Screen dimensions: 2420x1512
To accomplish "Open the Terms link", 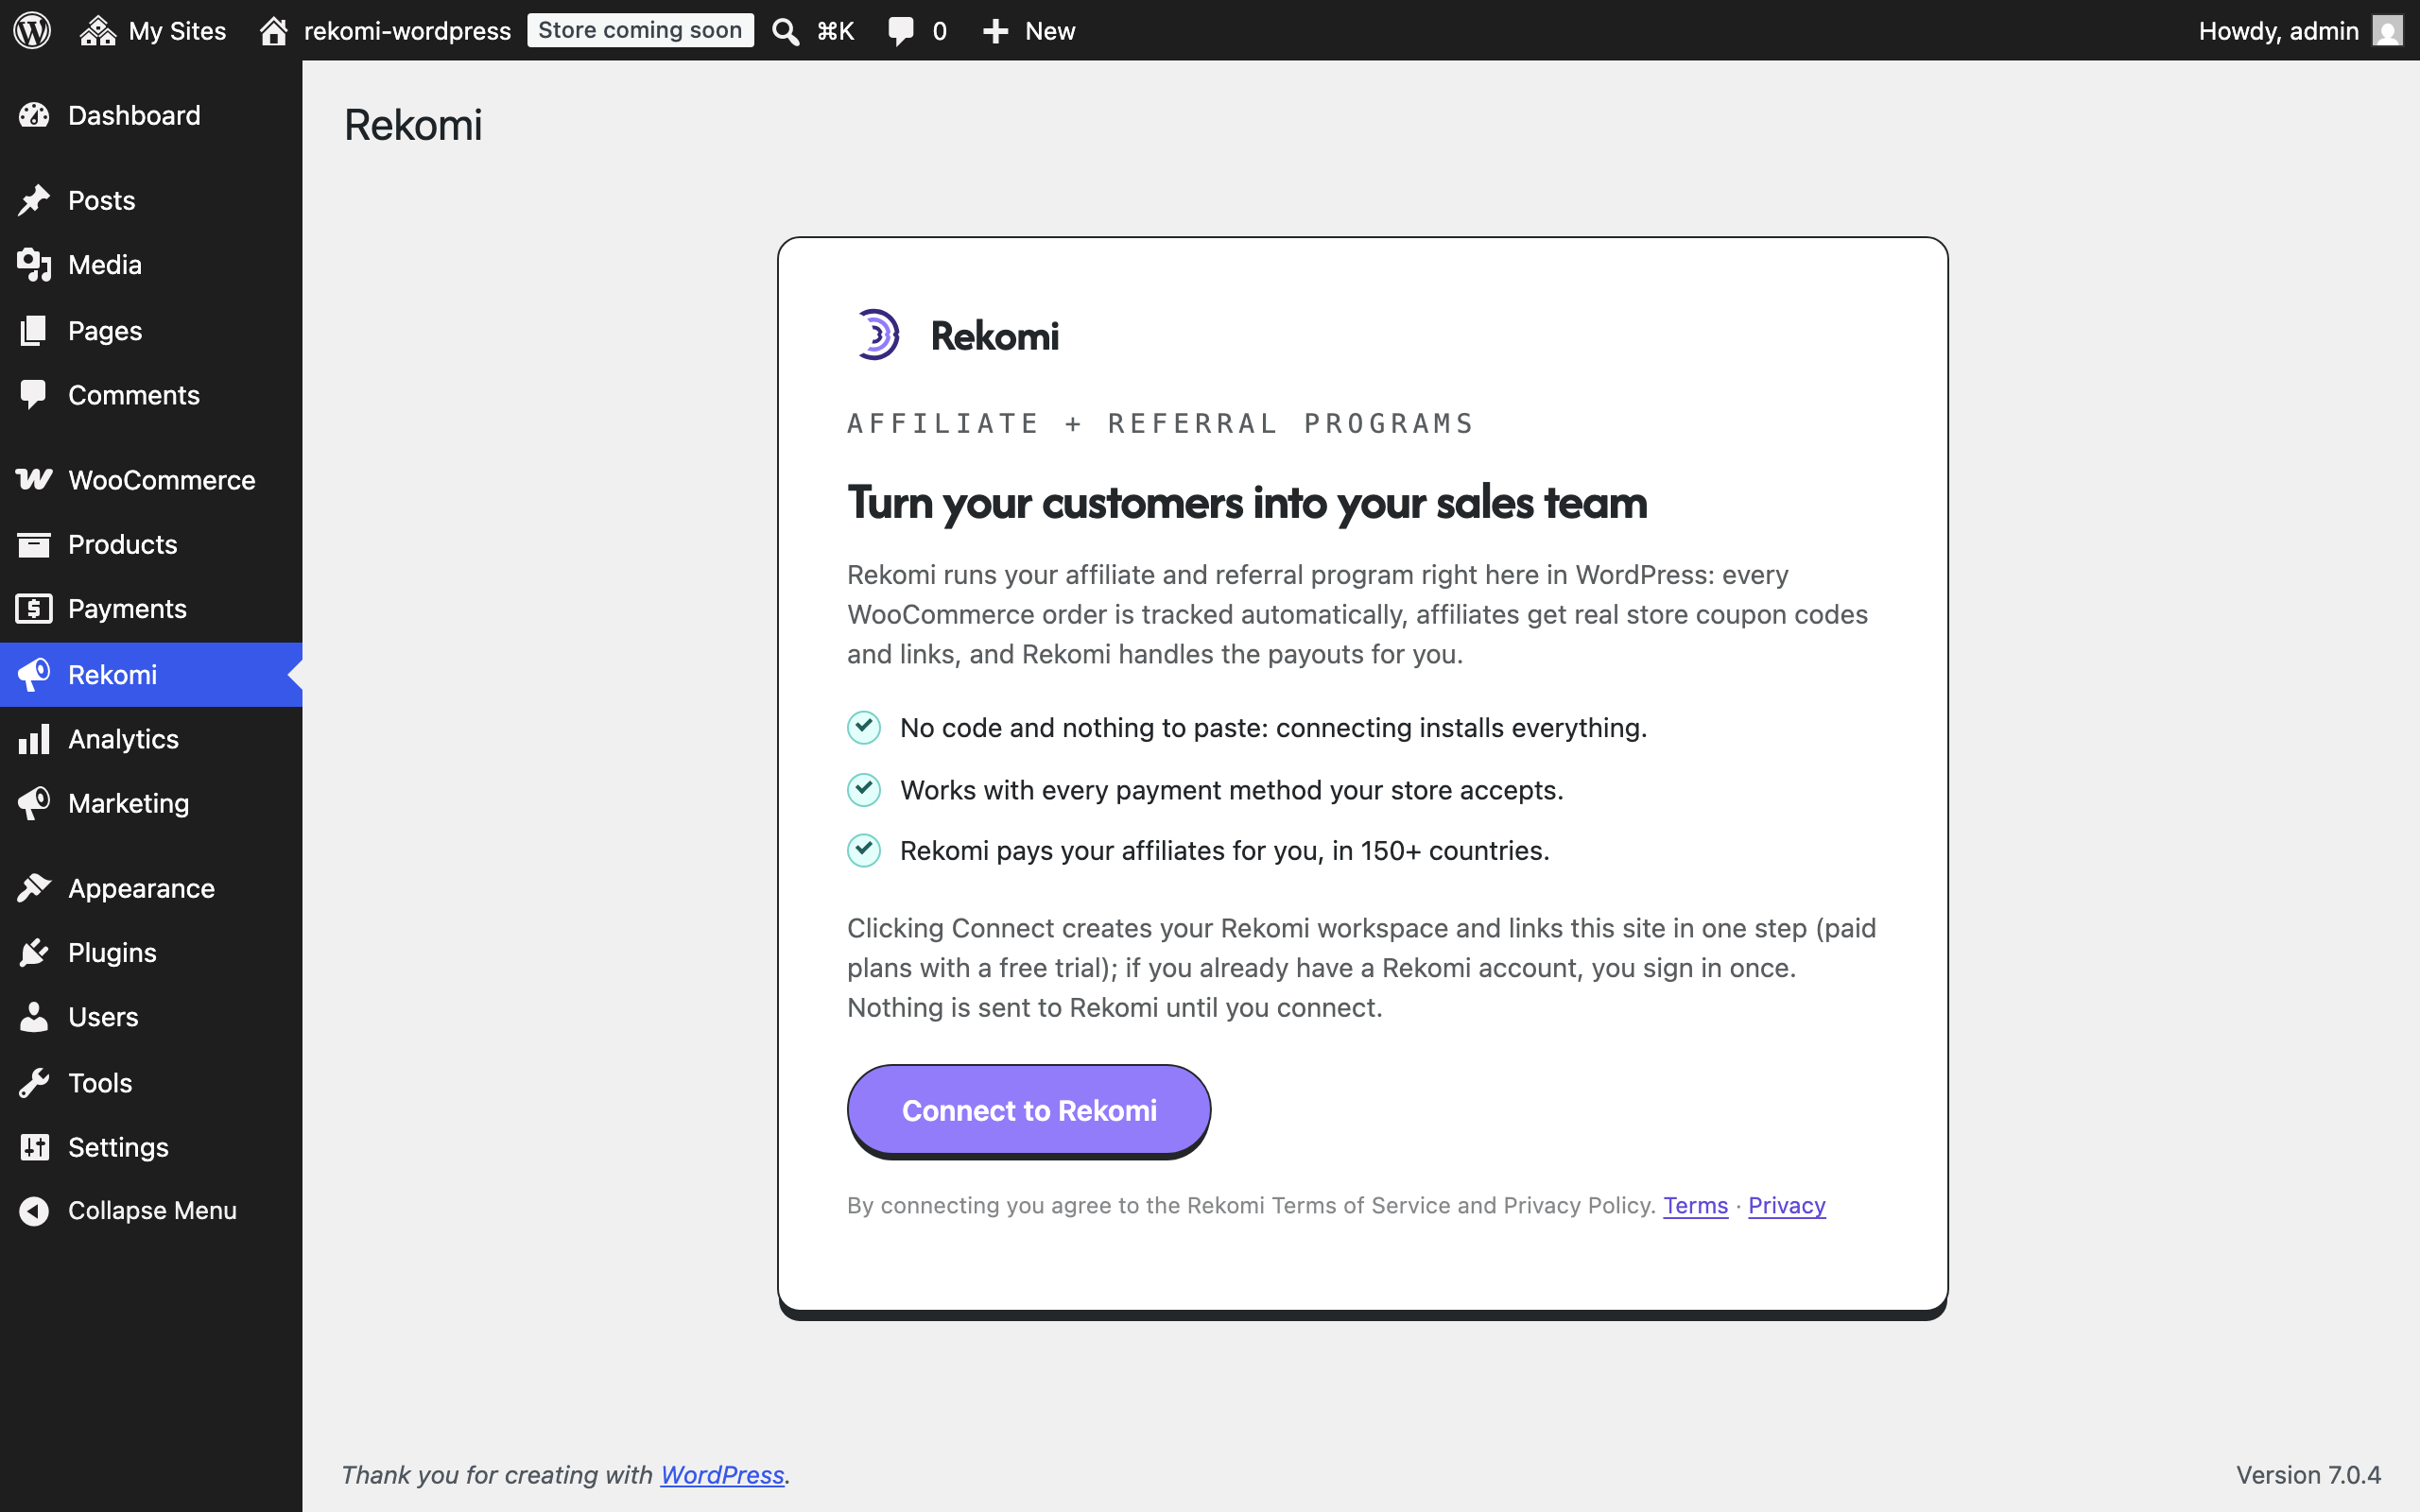I will pyautogui.click(x=1695, y=1205).
